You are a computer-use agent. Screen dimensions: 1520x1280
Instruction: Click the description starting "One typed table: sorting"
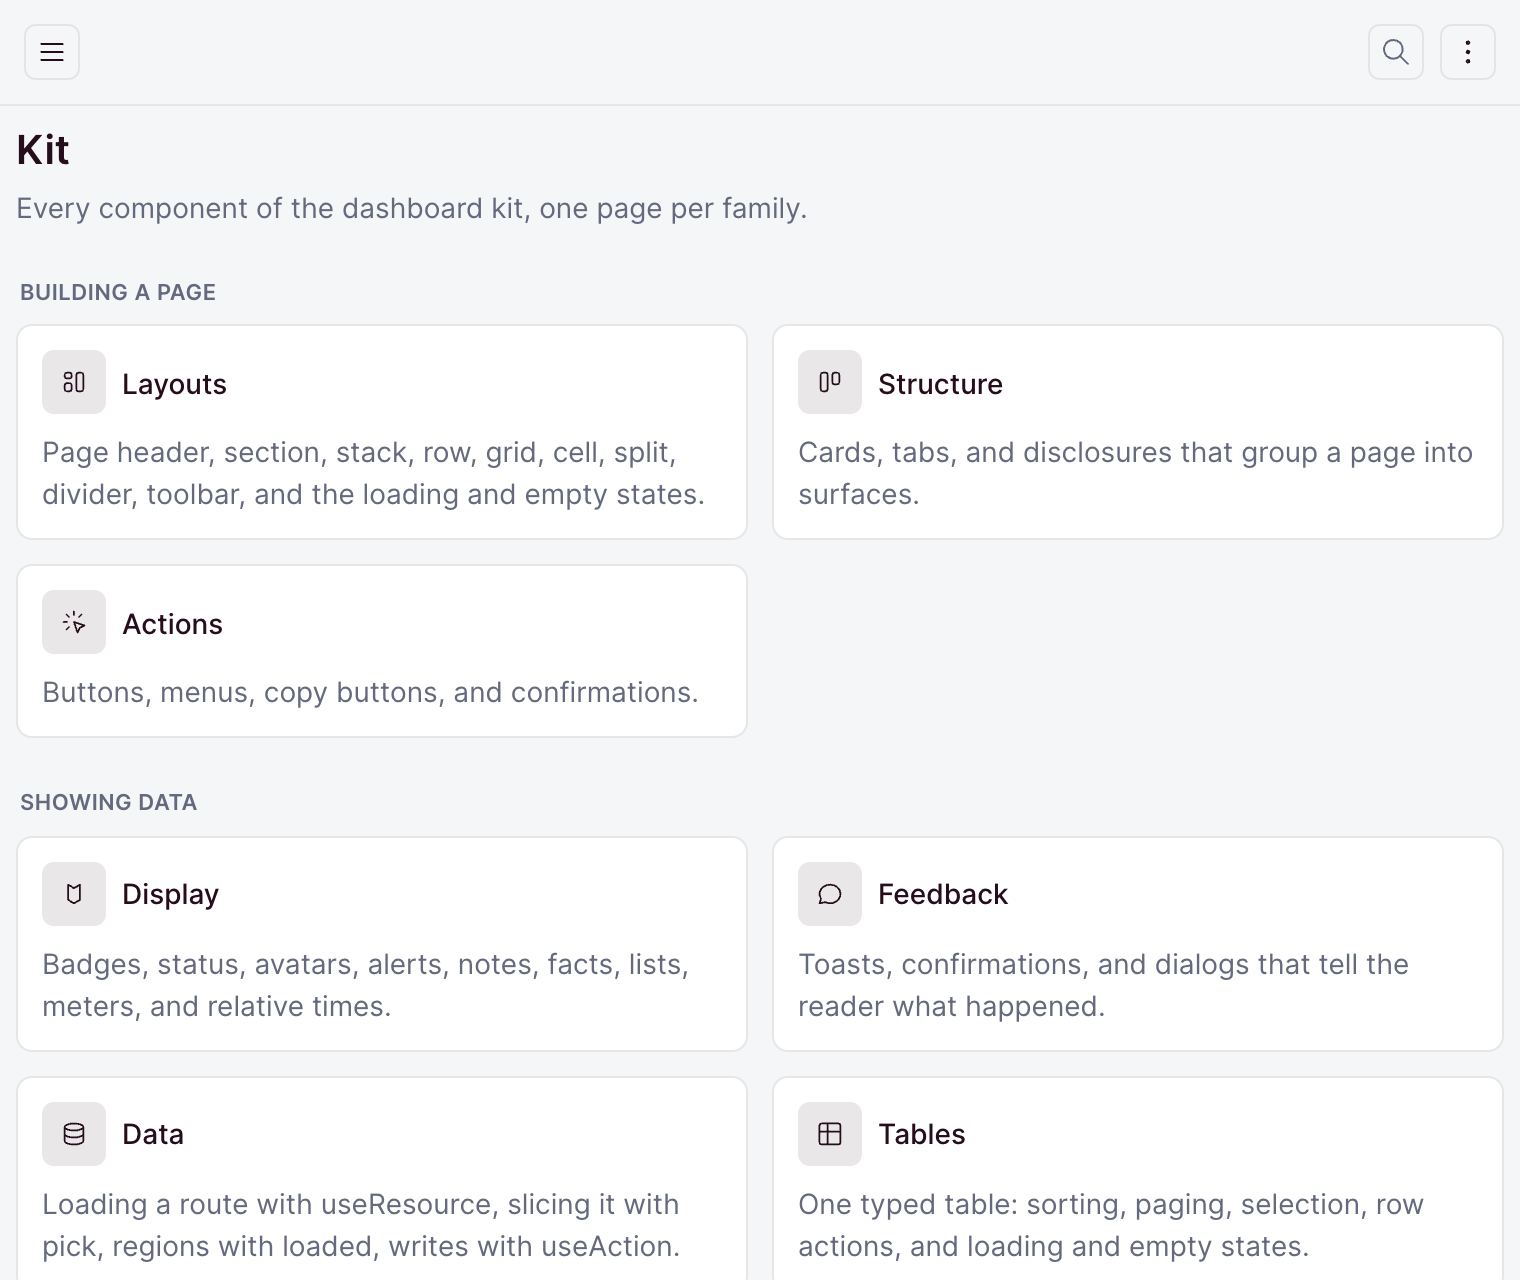click(x=1111, y=1225)
